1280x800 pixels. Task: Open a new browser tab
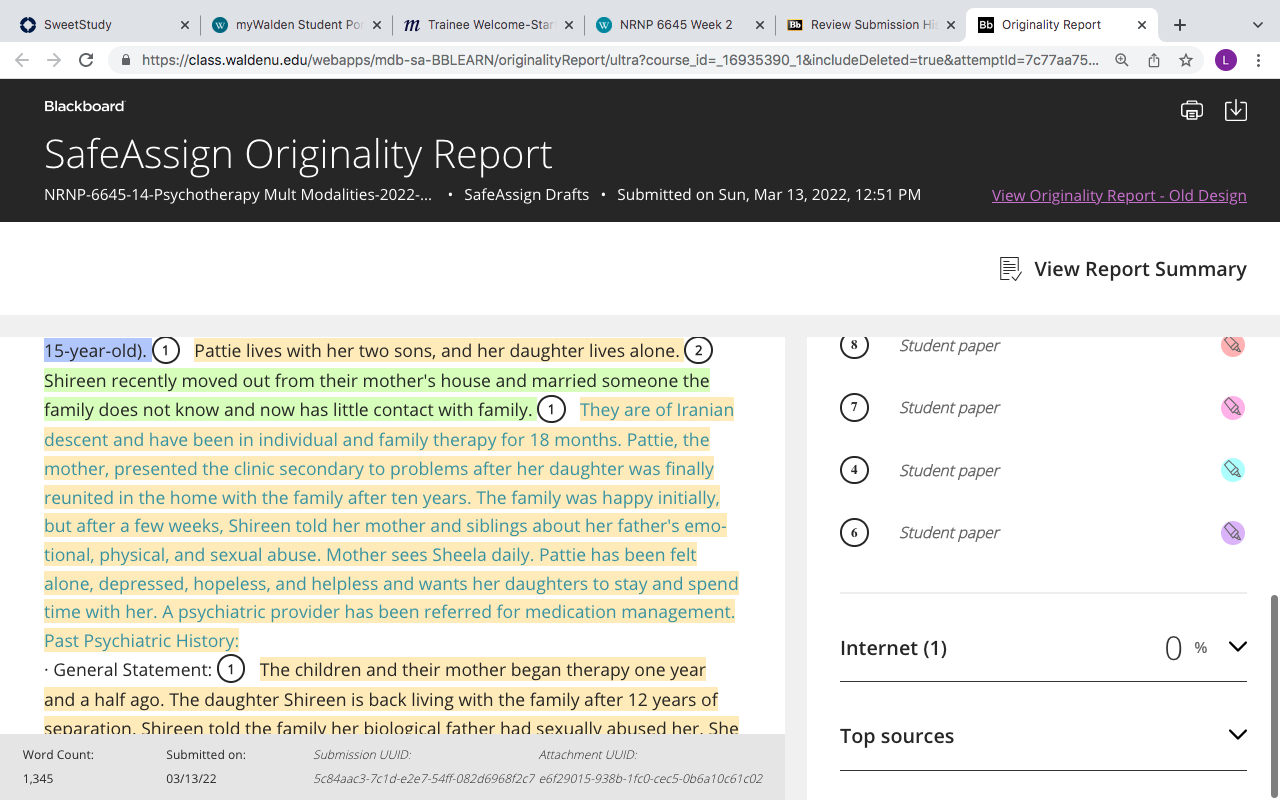(1180, 25)
